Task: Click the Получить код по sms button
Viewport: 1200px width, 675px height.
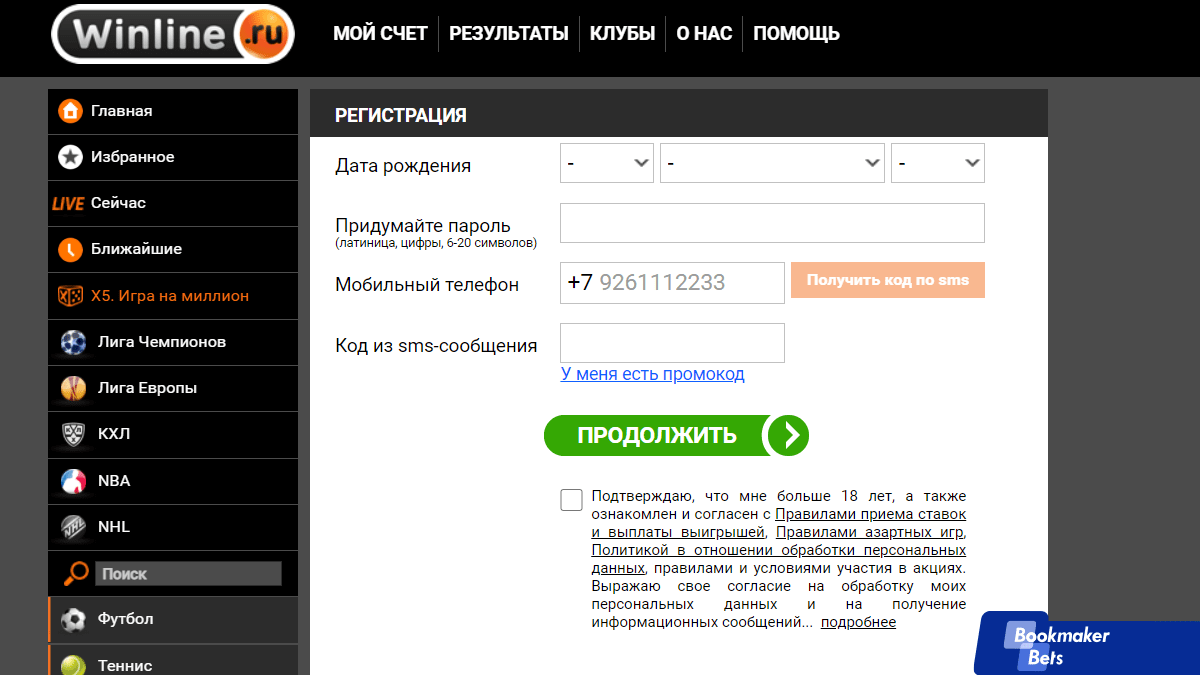Action: click(x=887, y=280)
